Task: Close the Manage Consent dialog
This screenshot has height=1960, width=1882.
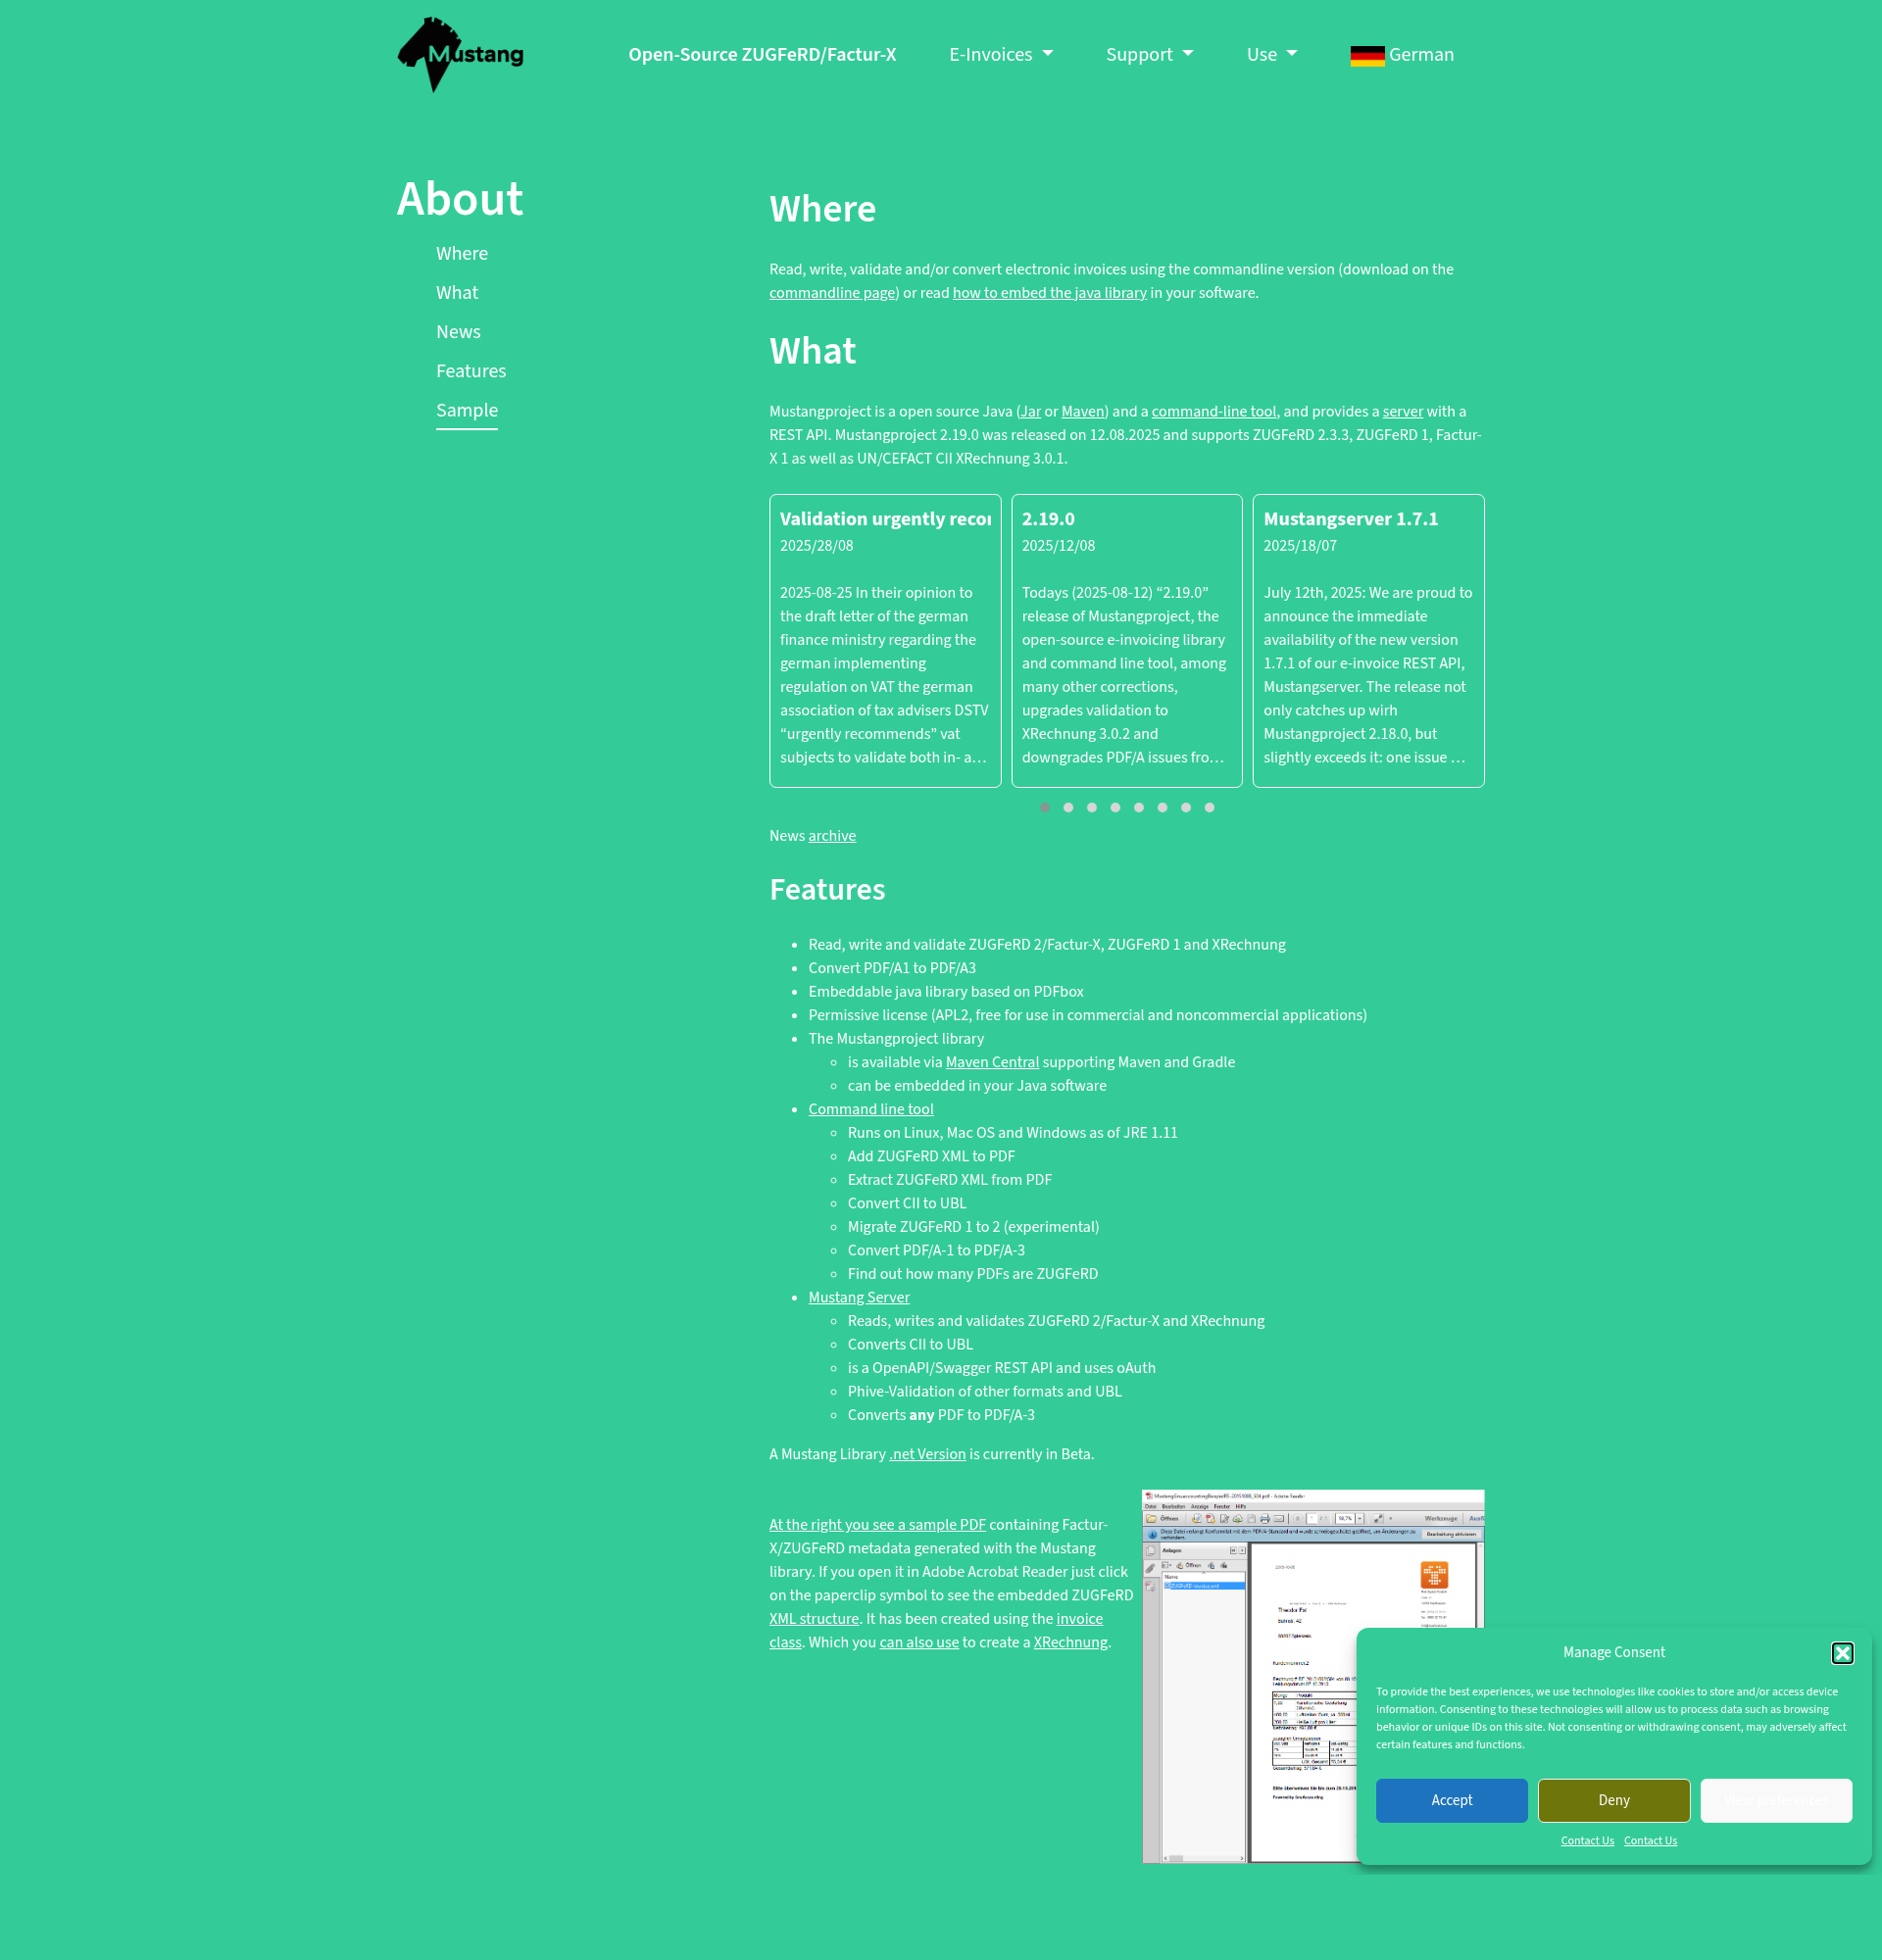Action: [1842, 1653]
